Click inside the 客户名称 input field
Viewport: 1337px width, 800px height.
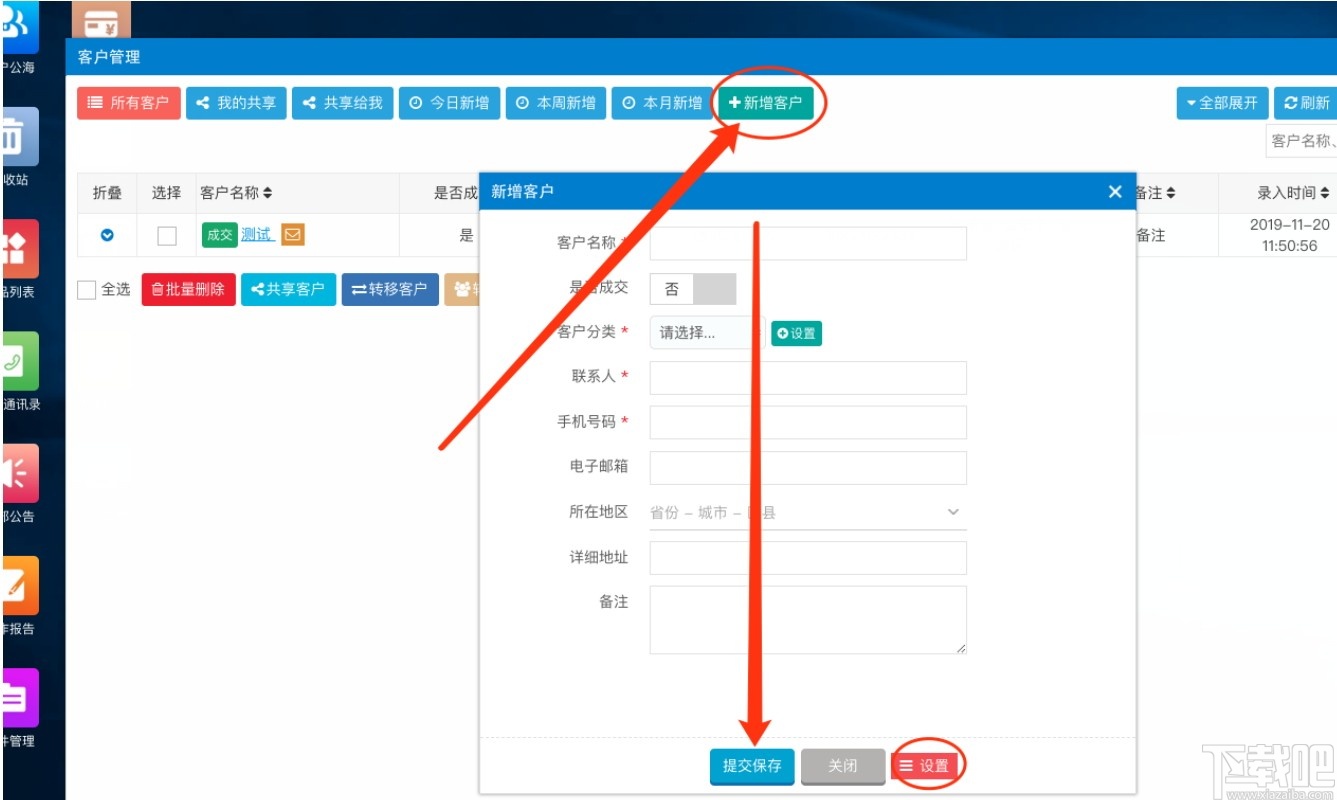click(806, 243)
